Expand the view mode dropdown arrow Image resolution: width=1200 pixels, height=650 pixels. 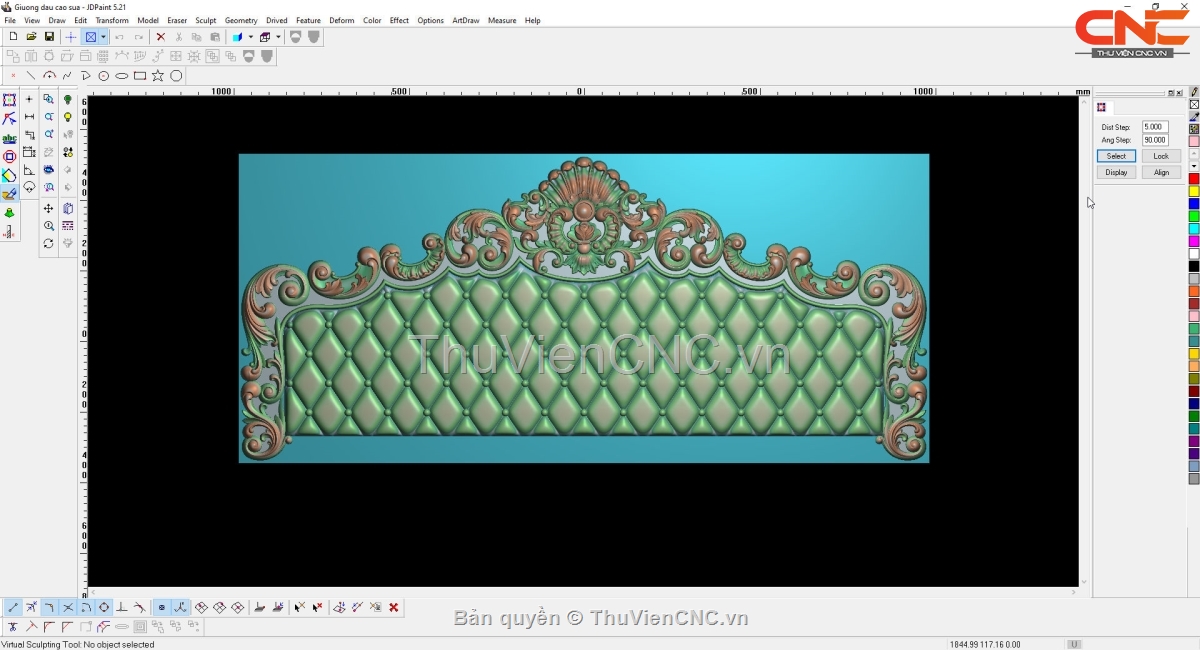(x=103, y=37)
